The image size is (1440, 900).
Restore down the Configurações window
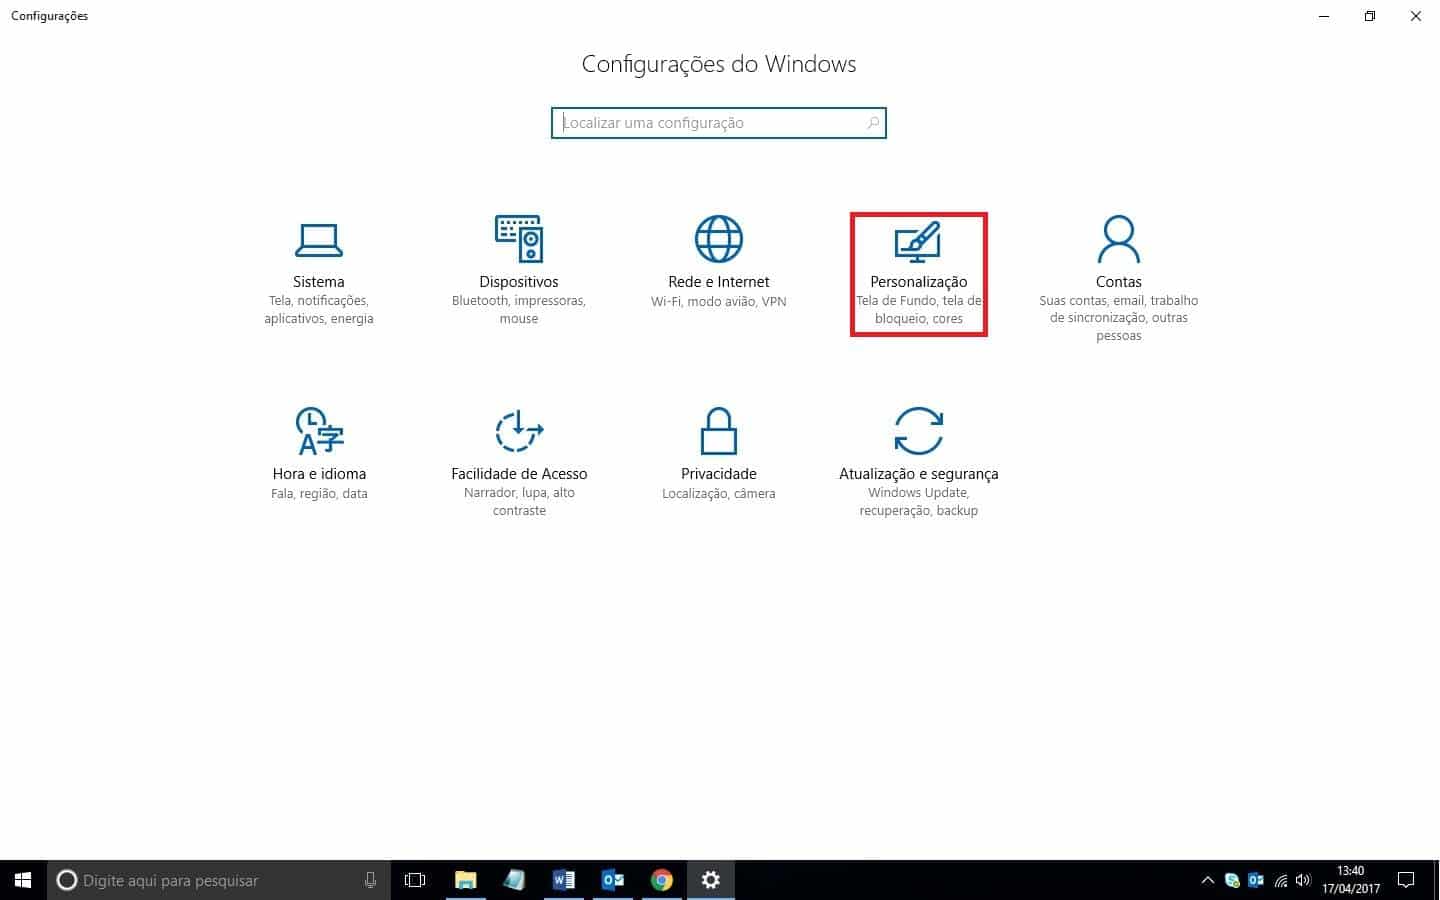[1370, 16]
